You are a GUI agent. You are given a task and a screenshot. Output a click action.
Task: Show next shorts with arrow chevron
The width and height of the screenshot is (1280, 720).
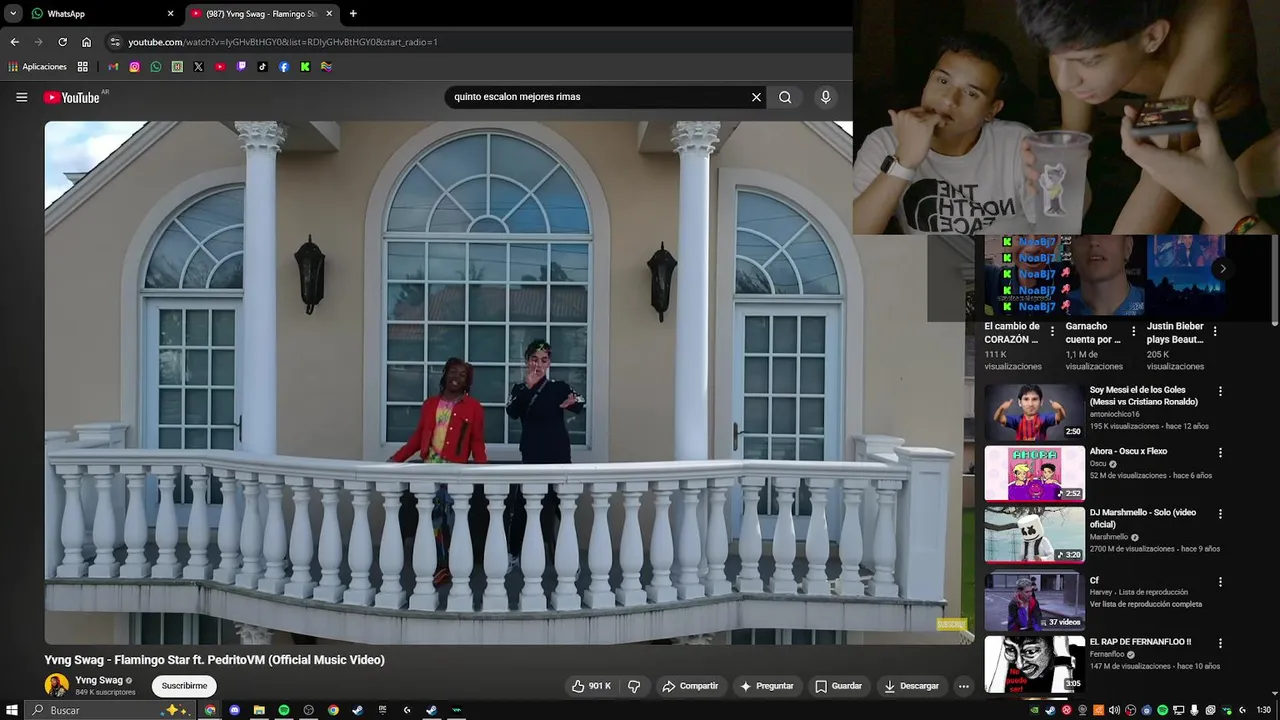(1222, 268)
